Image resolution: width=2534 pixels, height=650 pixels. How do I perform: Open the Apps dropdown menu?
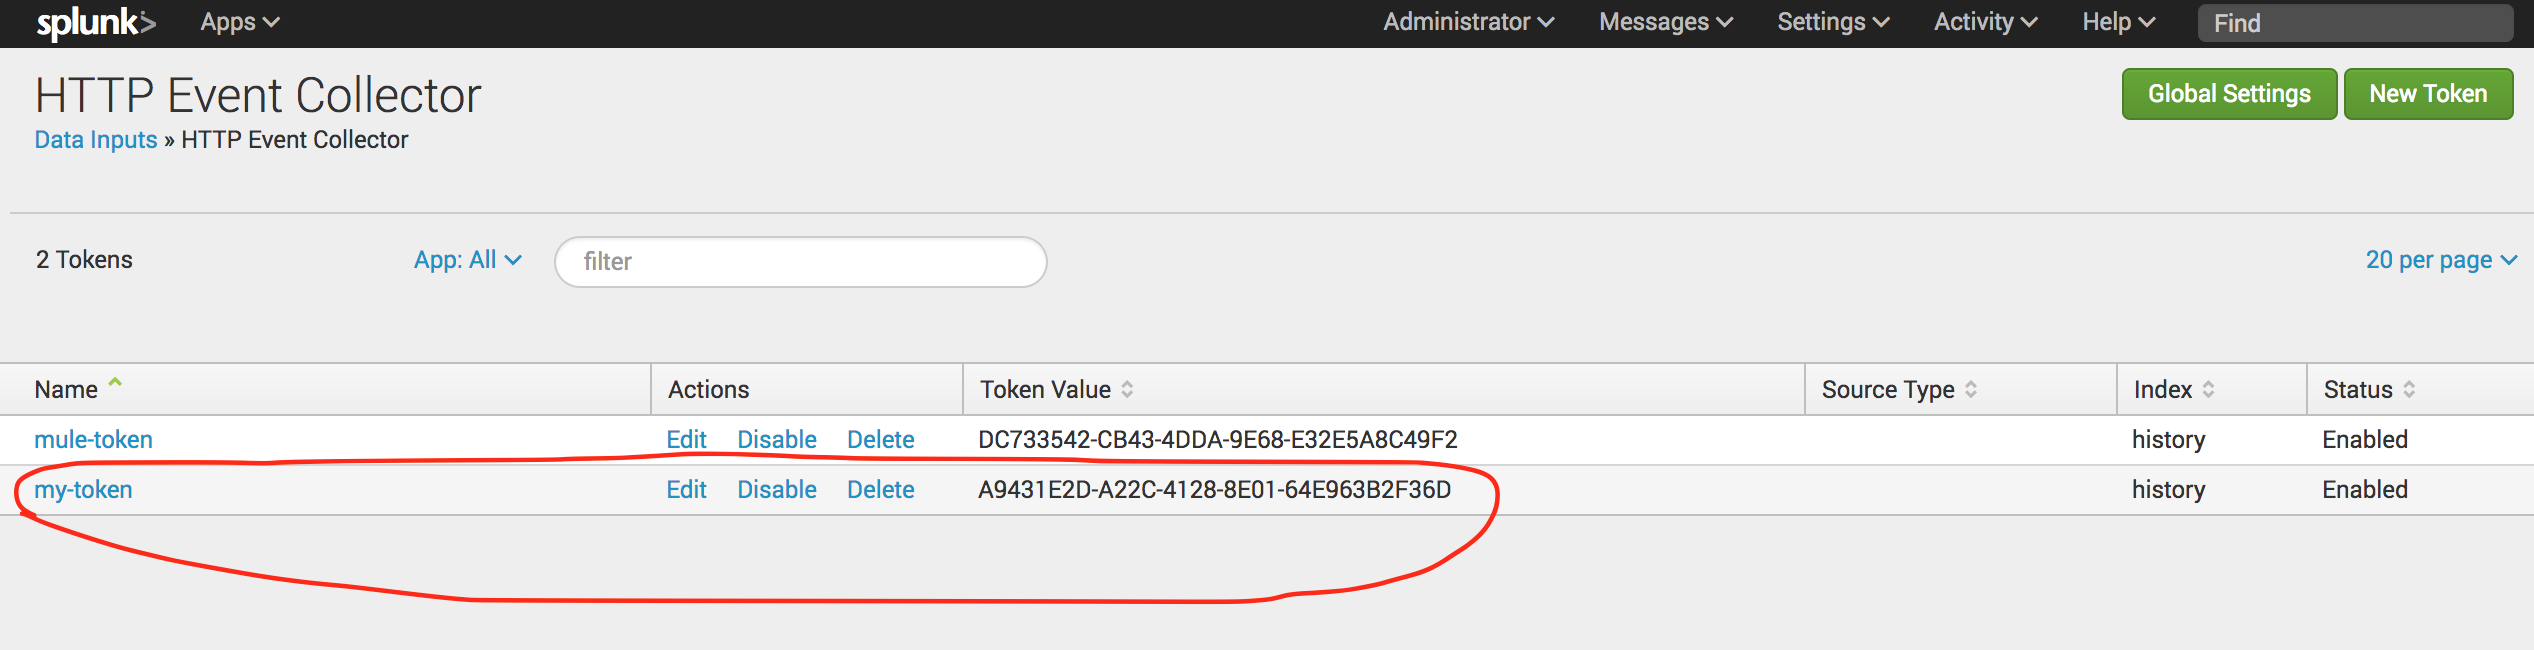(x=239, y=22)
